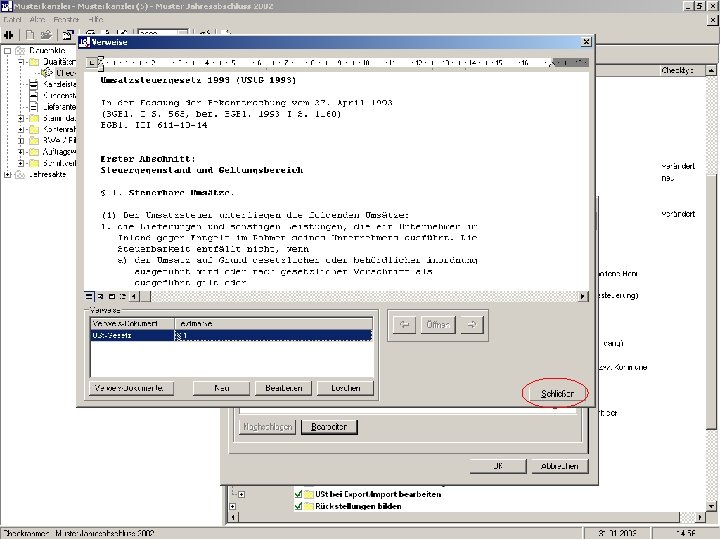This screenshot has width=720, height=540.
Task: Click the right arrow navigation button
Action: [472, 325]
